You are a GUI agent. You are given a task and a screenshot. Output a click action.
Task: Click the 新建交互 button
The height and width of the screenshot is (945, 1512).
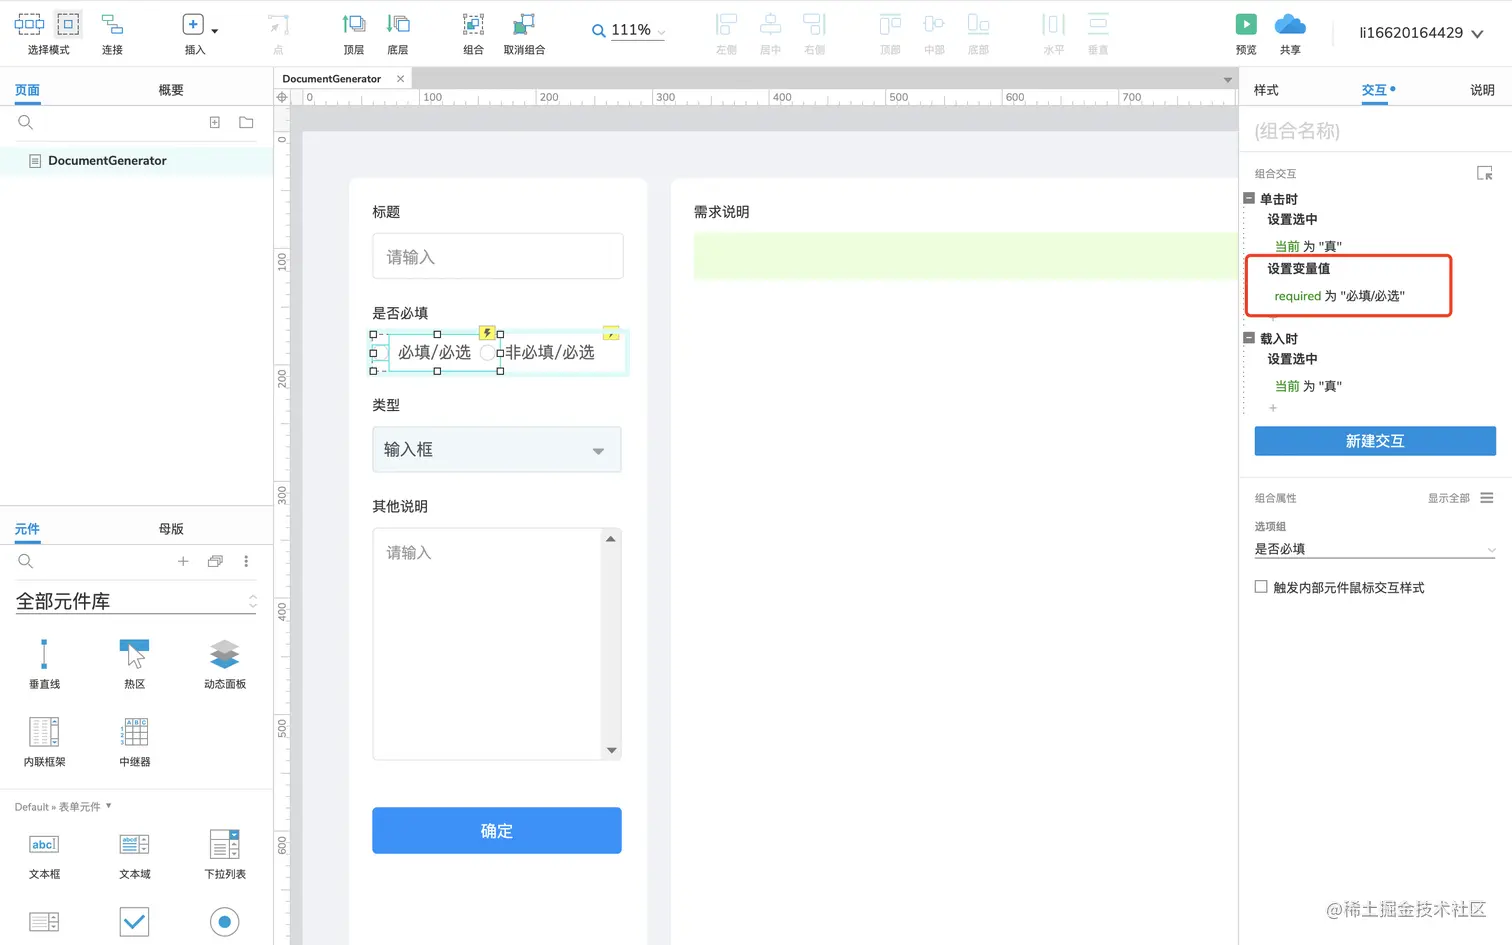click(1375, 441)
